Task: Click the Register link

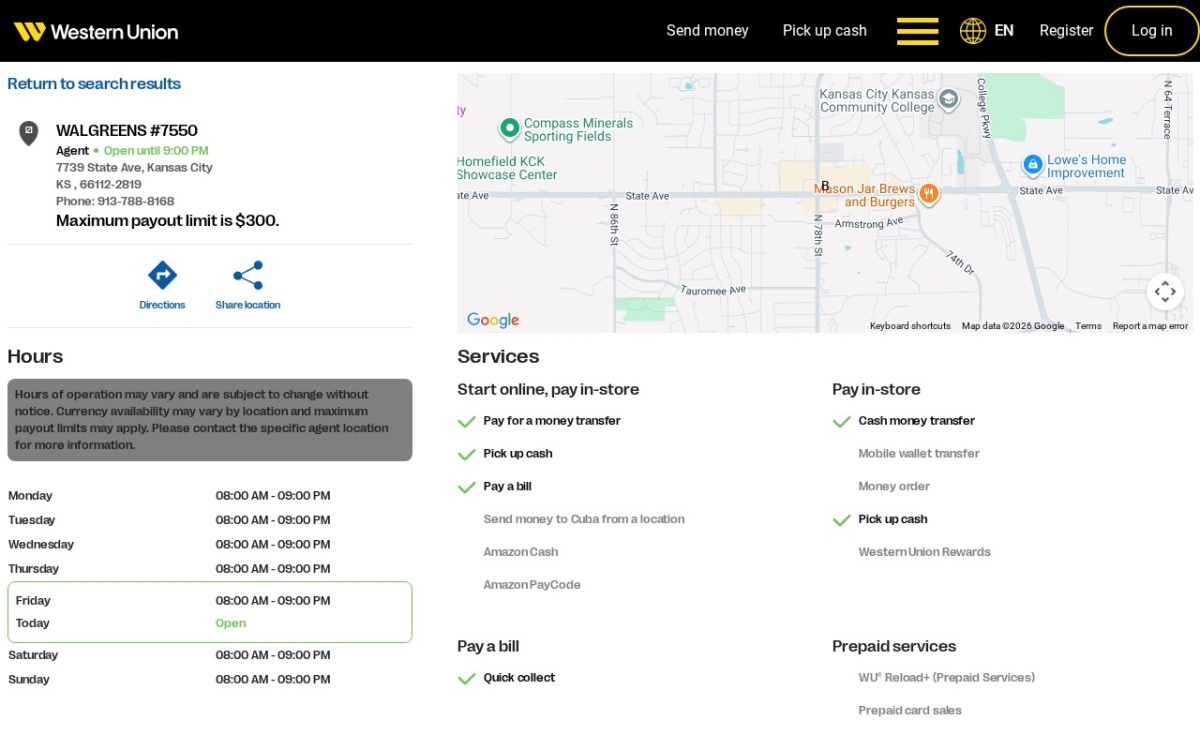Action: click(x=1066, y=31)
